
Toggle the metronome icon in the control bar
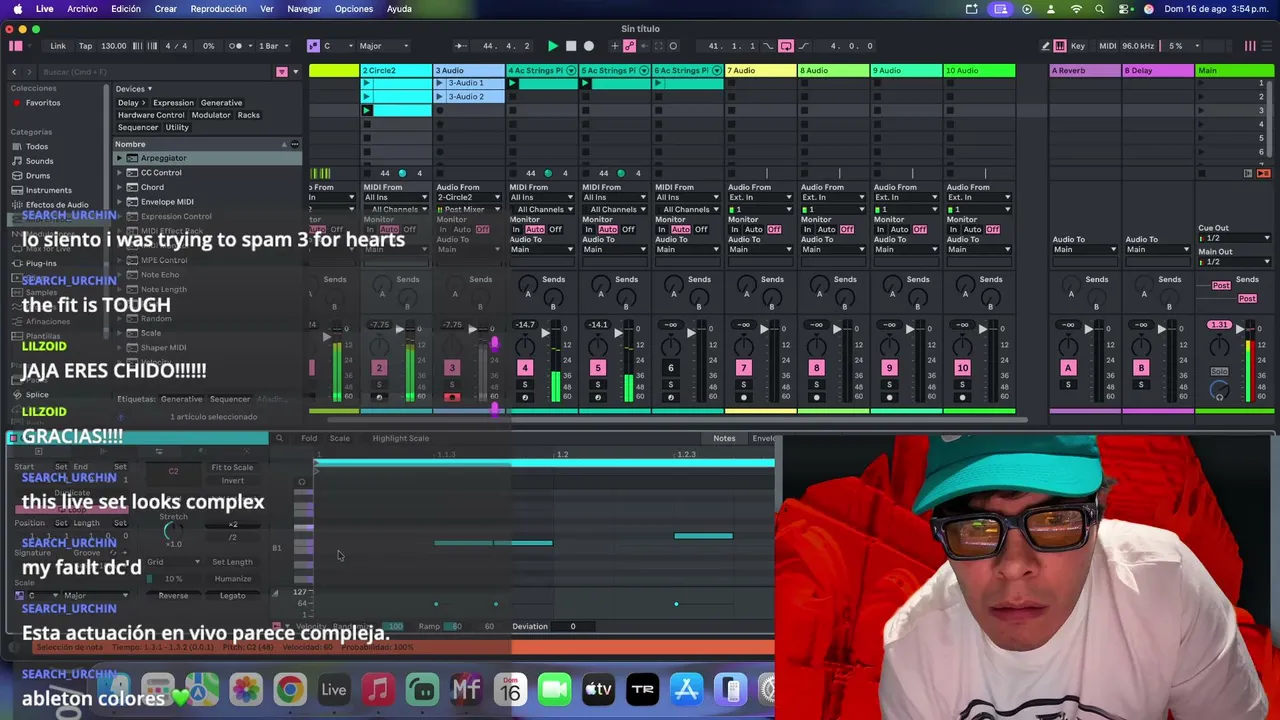236,46
